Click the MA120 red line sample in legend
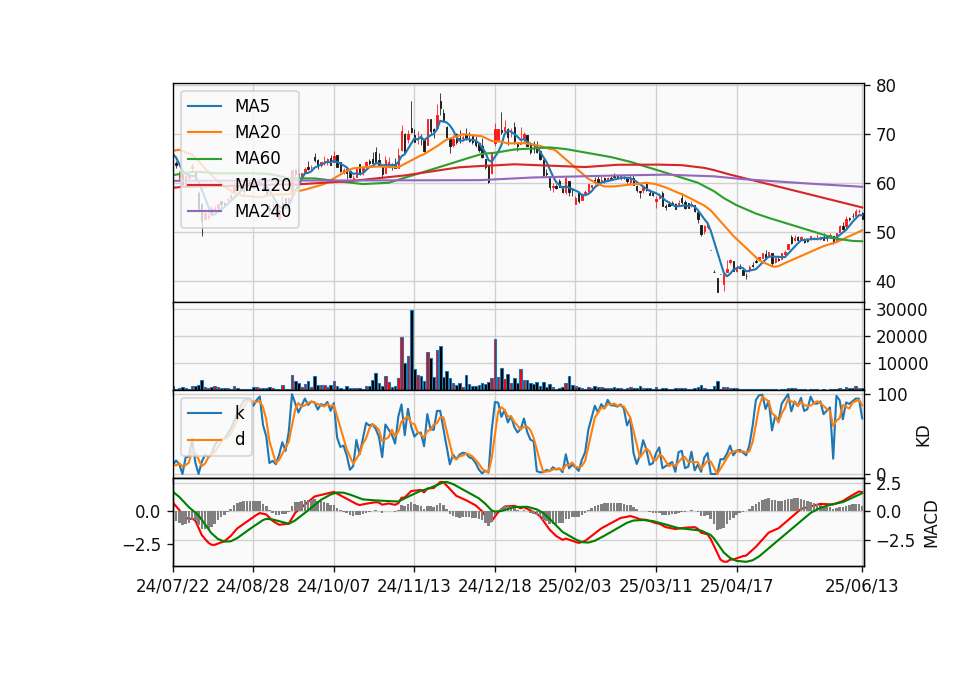This screenshot has height=690, width=960. pos(204,185)
